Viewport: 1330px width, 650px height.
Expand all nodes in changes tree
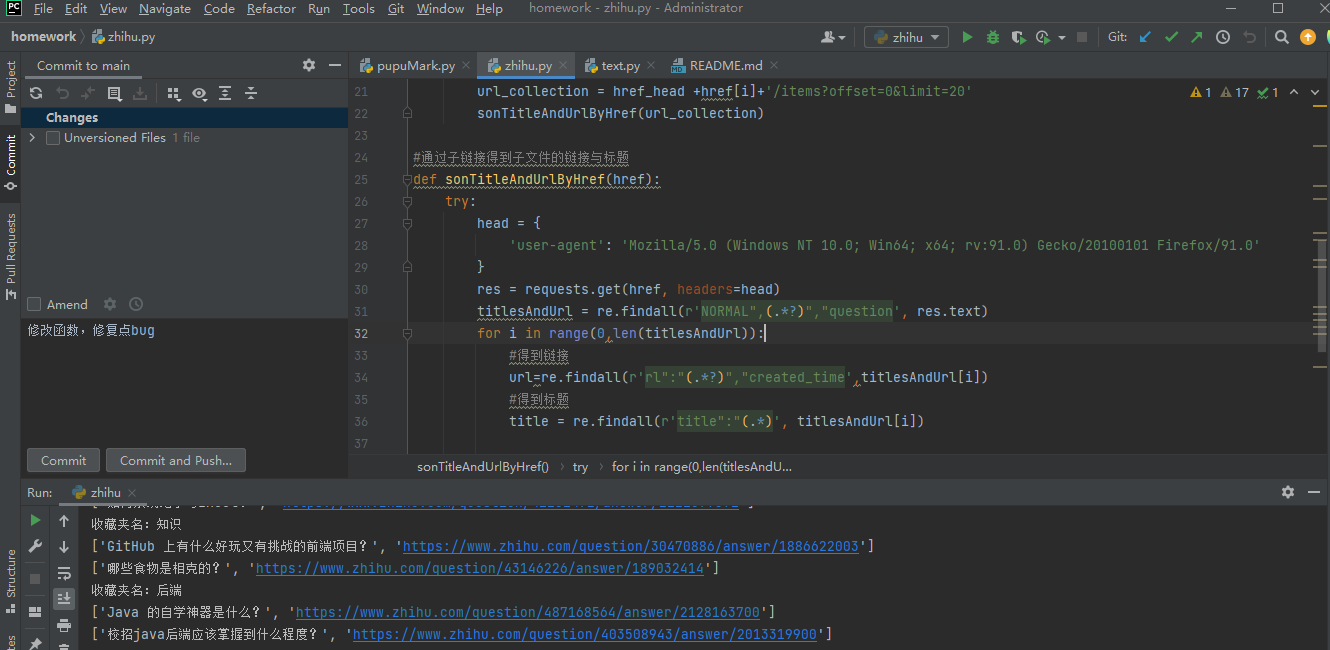coord(225,93)
